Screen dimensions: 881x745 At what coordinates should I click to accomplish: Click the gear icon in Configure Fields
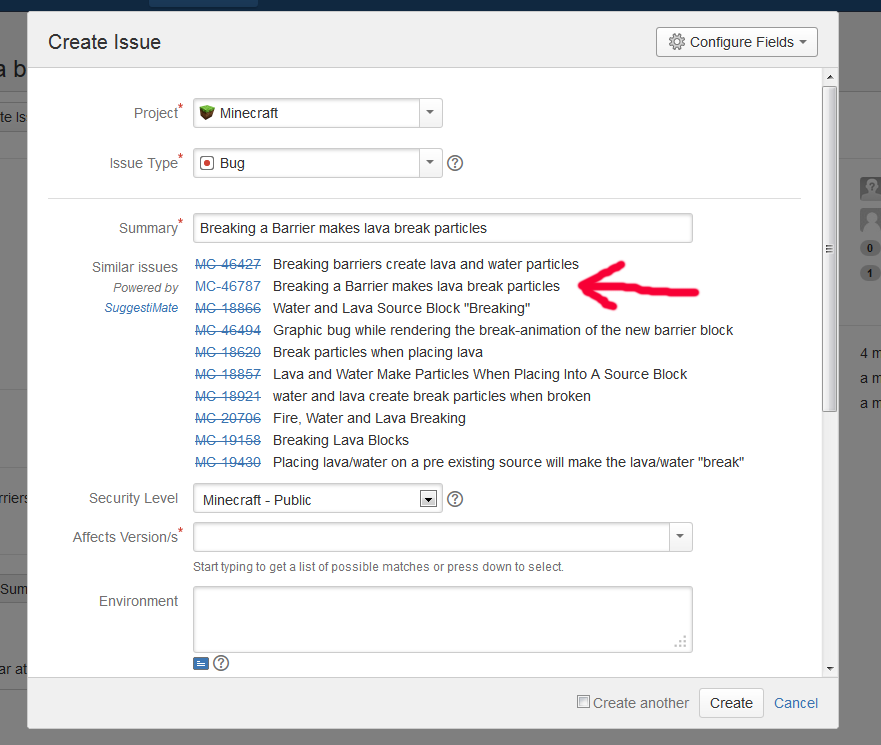point(677,42)
